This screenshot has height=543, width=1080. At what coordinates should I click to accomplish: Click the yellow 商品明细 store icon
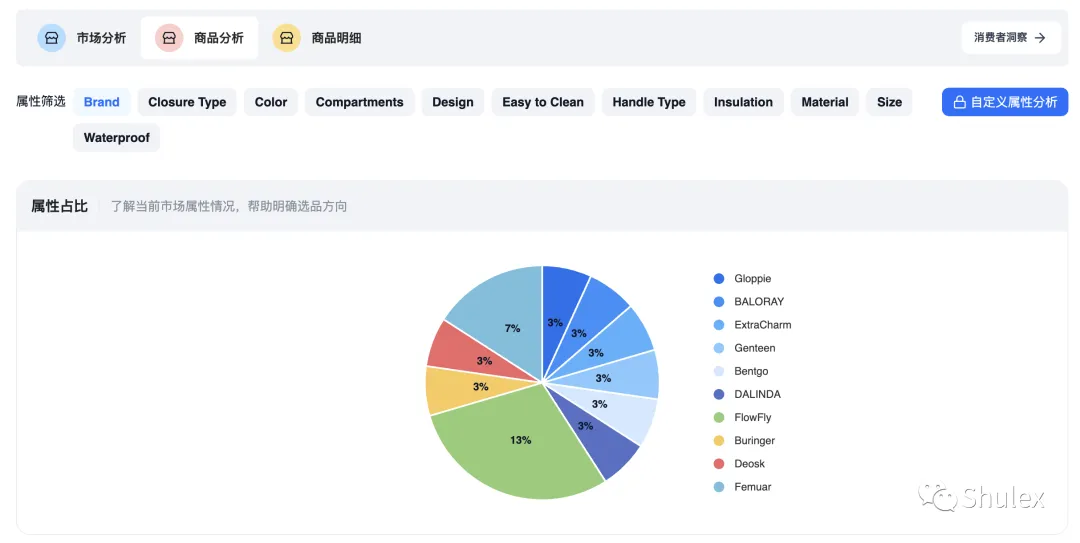pos(287,38)
